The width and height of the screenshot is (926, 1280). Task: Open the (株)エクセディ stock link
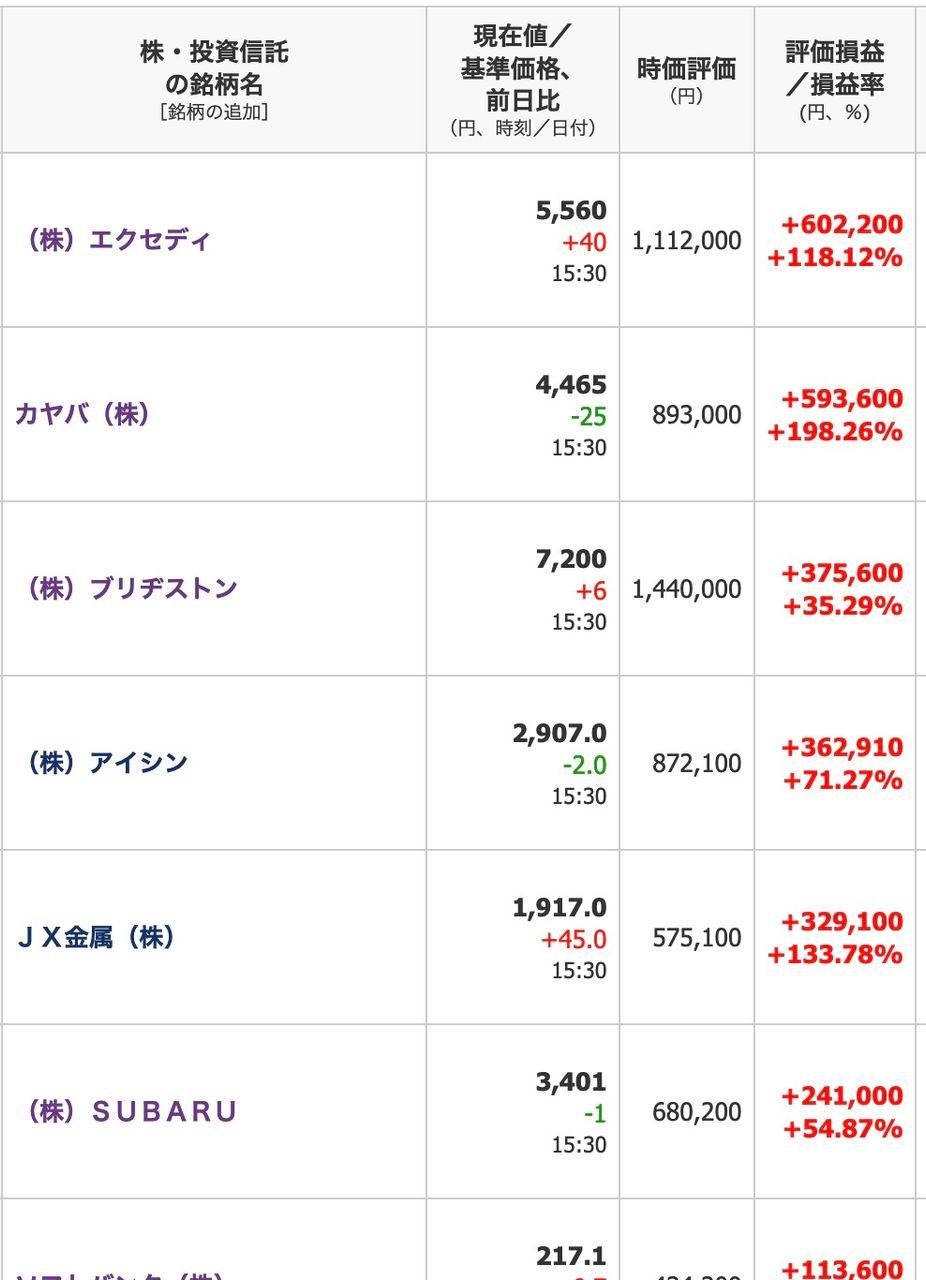(118, 241)
